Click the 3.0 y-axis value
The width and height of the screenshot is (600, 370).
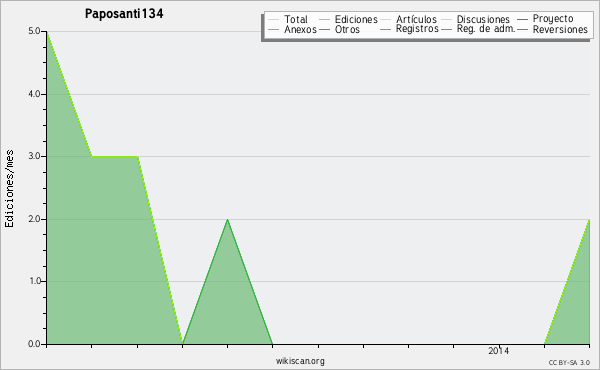34,156
